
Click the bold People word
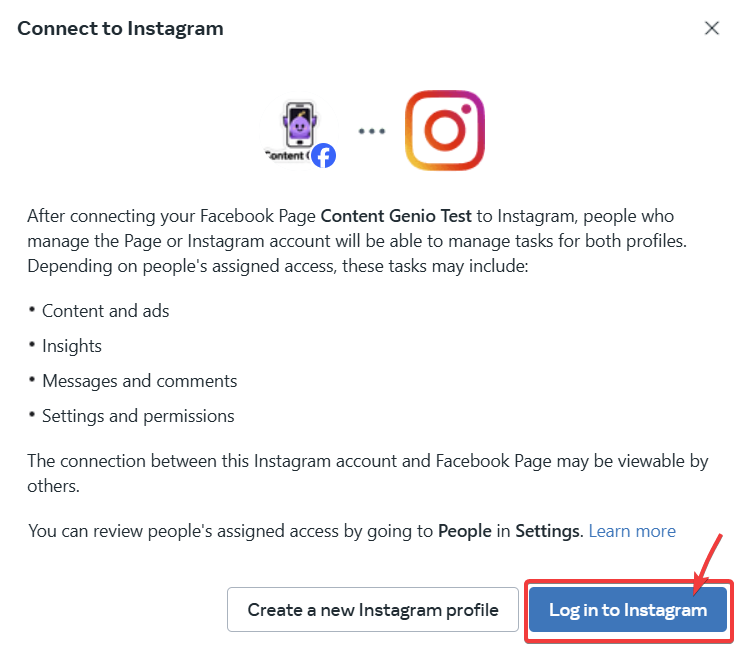tap(464, 531)
